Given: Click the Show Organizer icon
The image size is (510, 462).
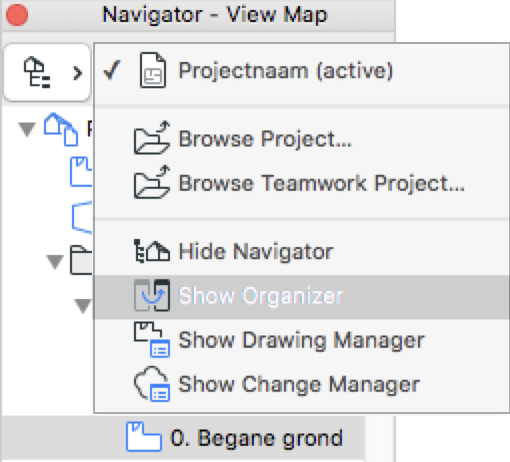Looking at the screenshot, I should click(x=152, y=295).
